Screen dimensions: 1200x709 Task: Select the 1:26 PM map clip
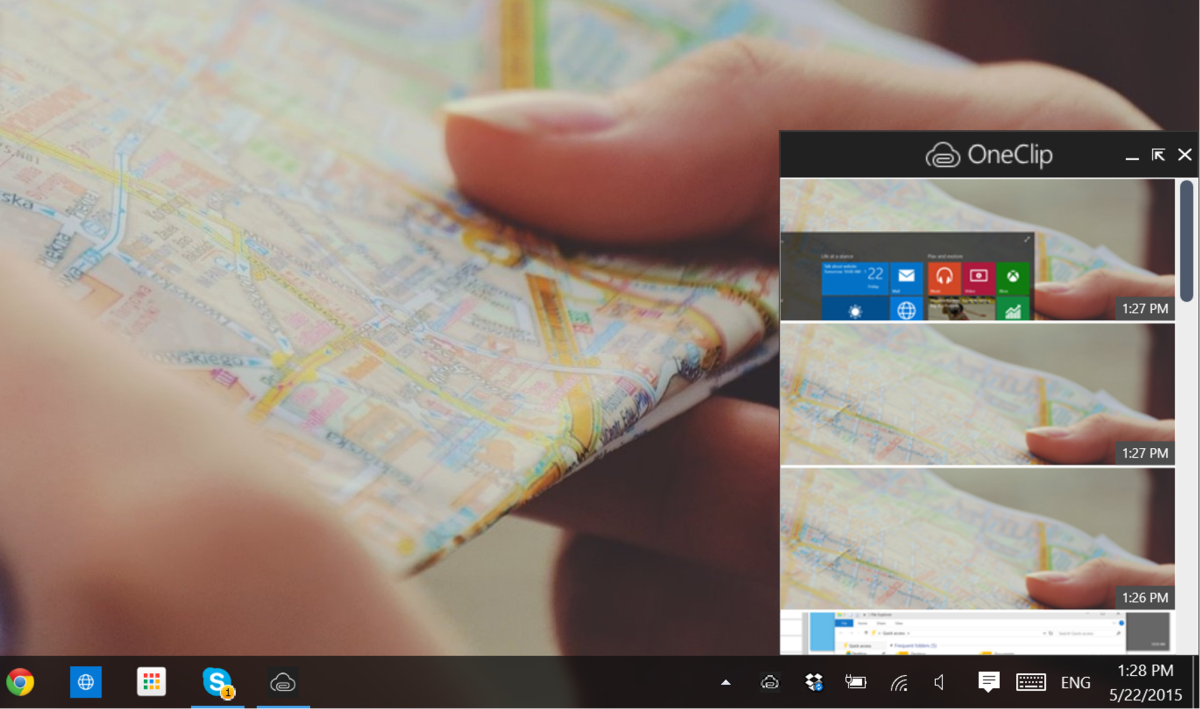click(977, 539)
